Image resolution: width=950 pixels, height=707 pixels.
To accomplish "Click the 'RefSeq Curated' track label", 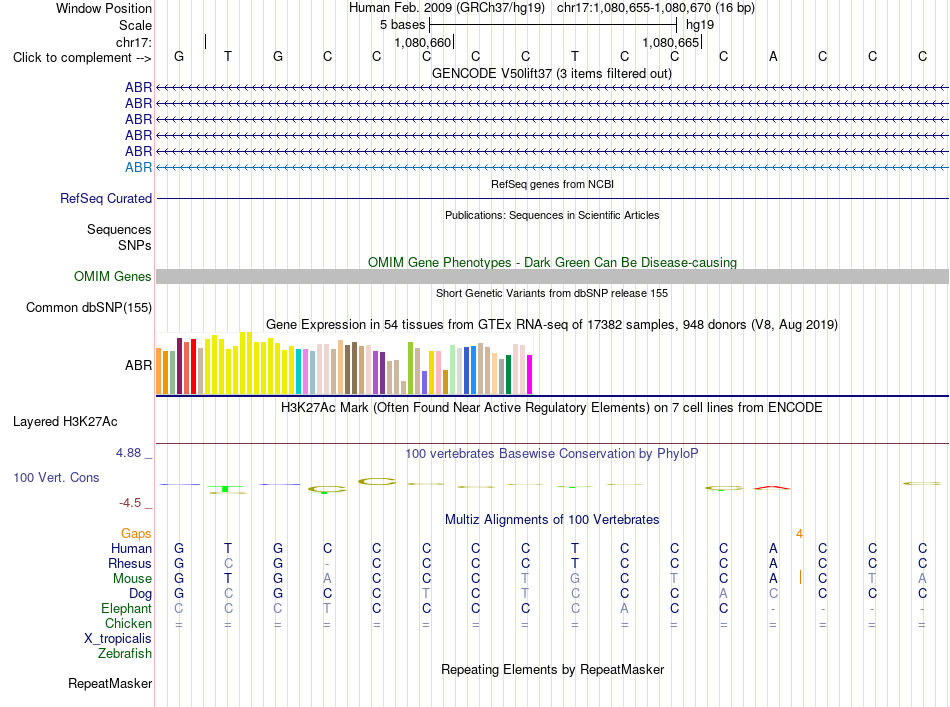I will [106, 199].
